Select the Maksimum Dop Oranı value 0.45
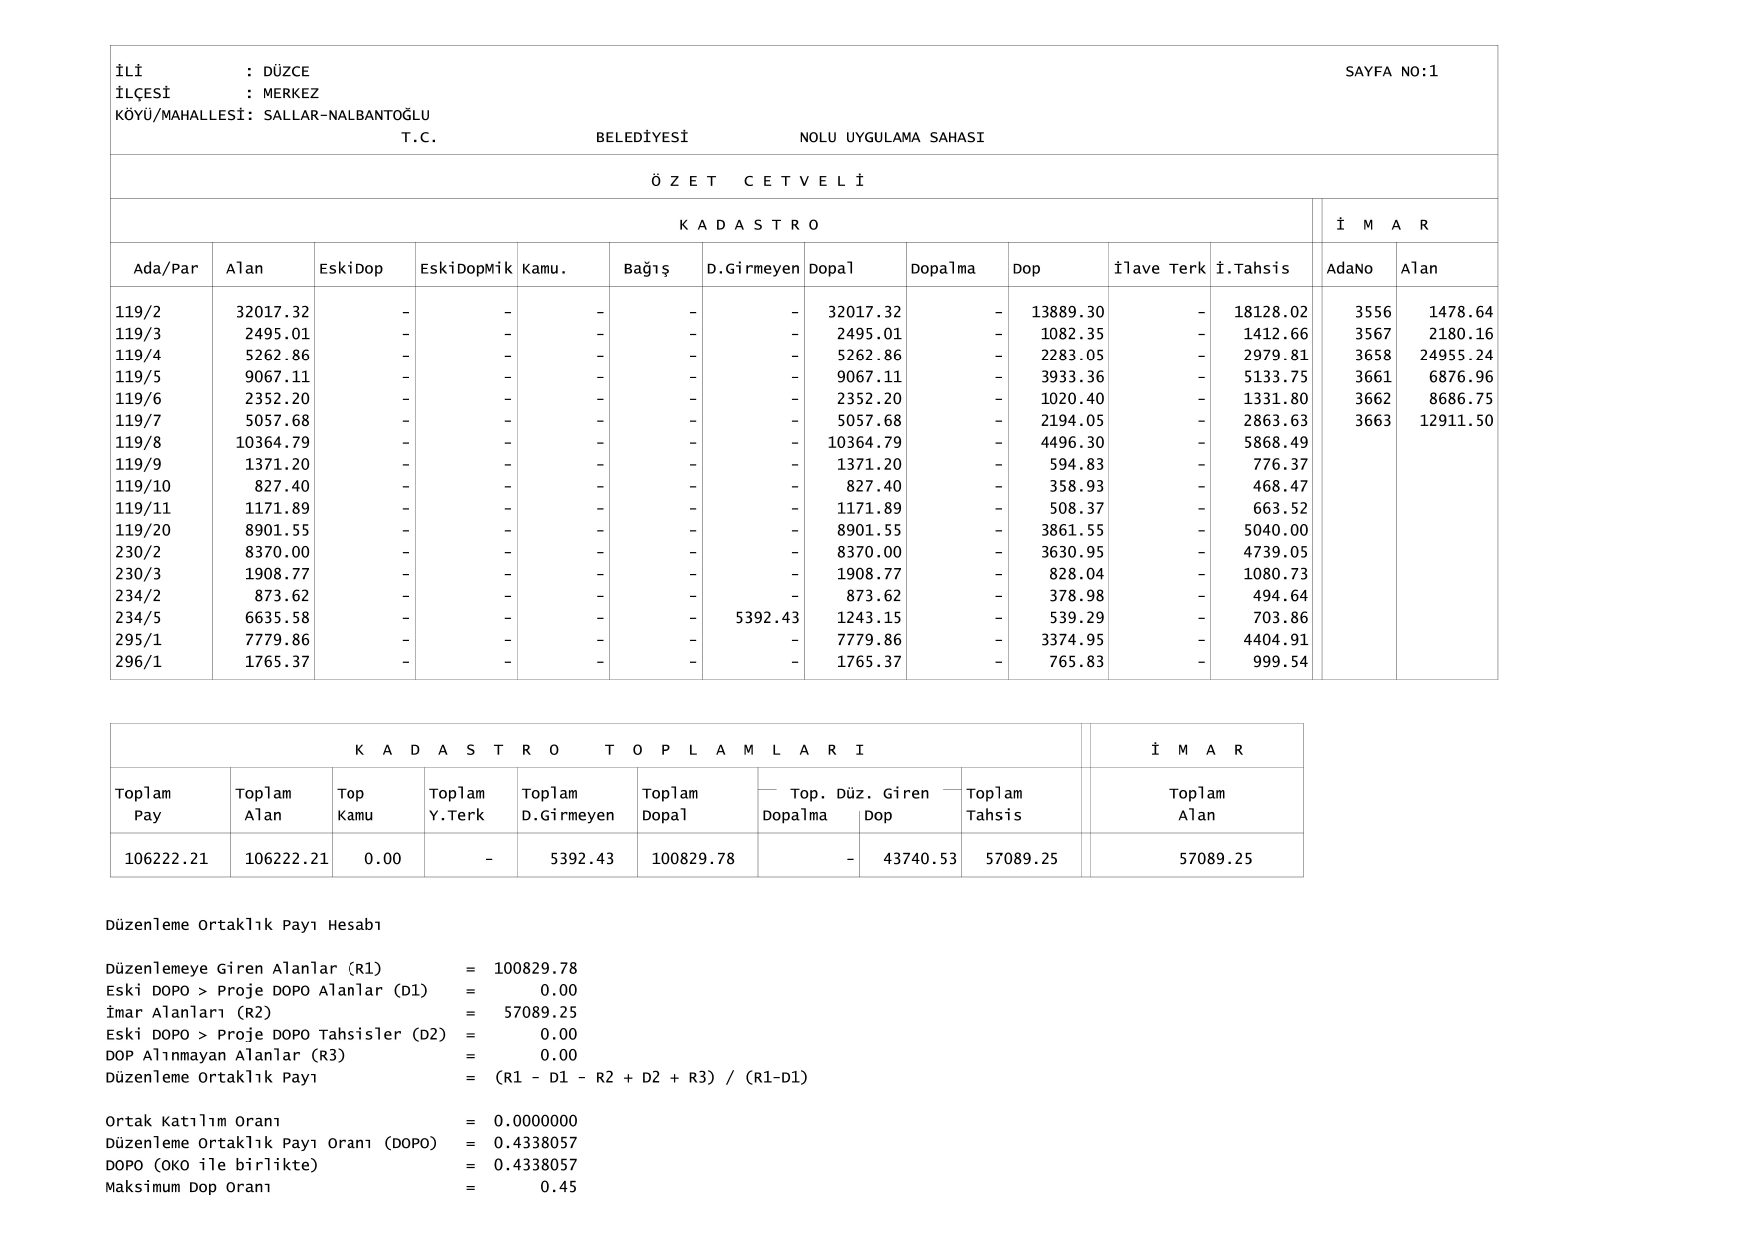 [558, 1187]
